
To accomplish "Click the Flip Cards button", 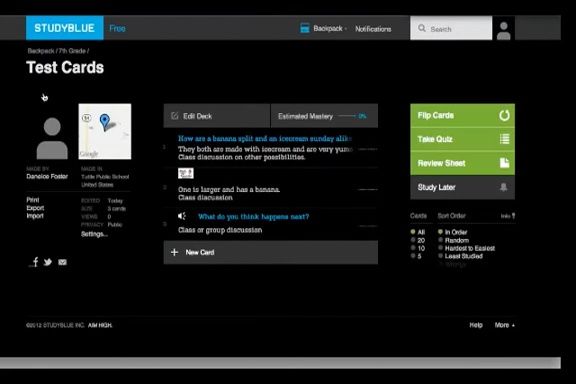I will pos(462,115).
